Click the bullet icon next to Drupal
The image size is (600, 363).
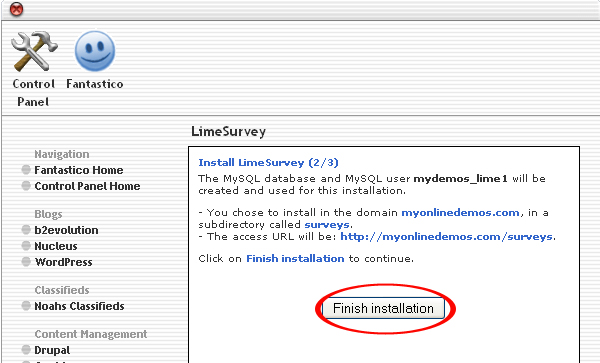tap(26, 350)
